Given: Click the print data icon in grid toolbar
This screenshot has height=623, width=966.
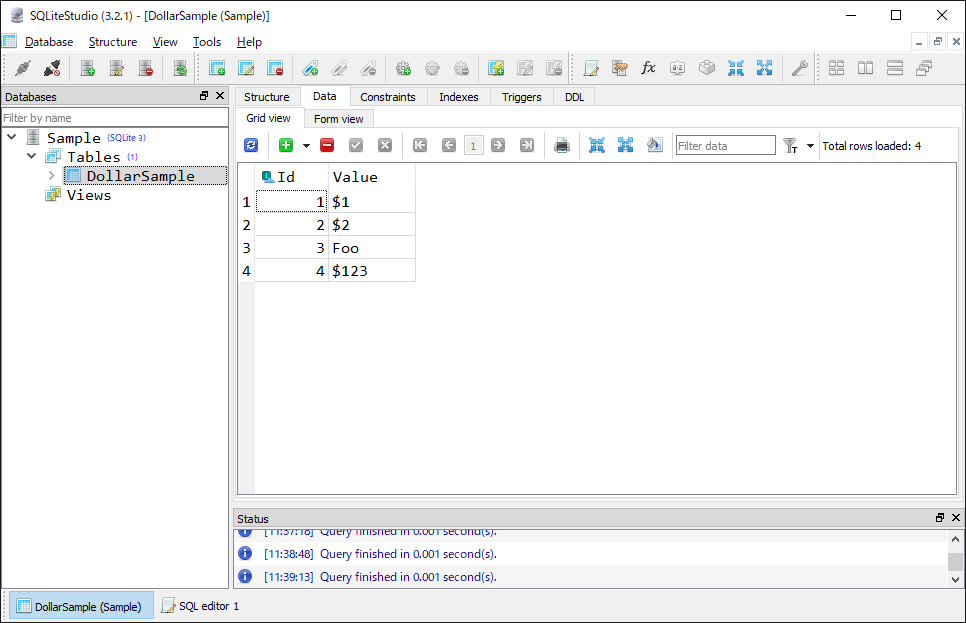Looking at the screenshot, I should [562, 145].
